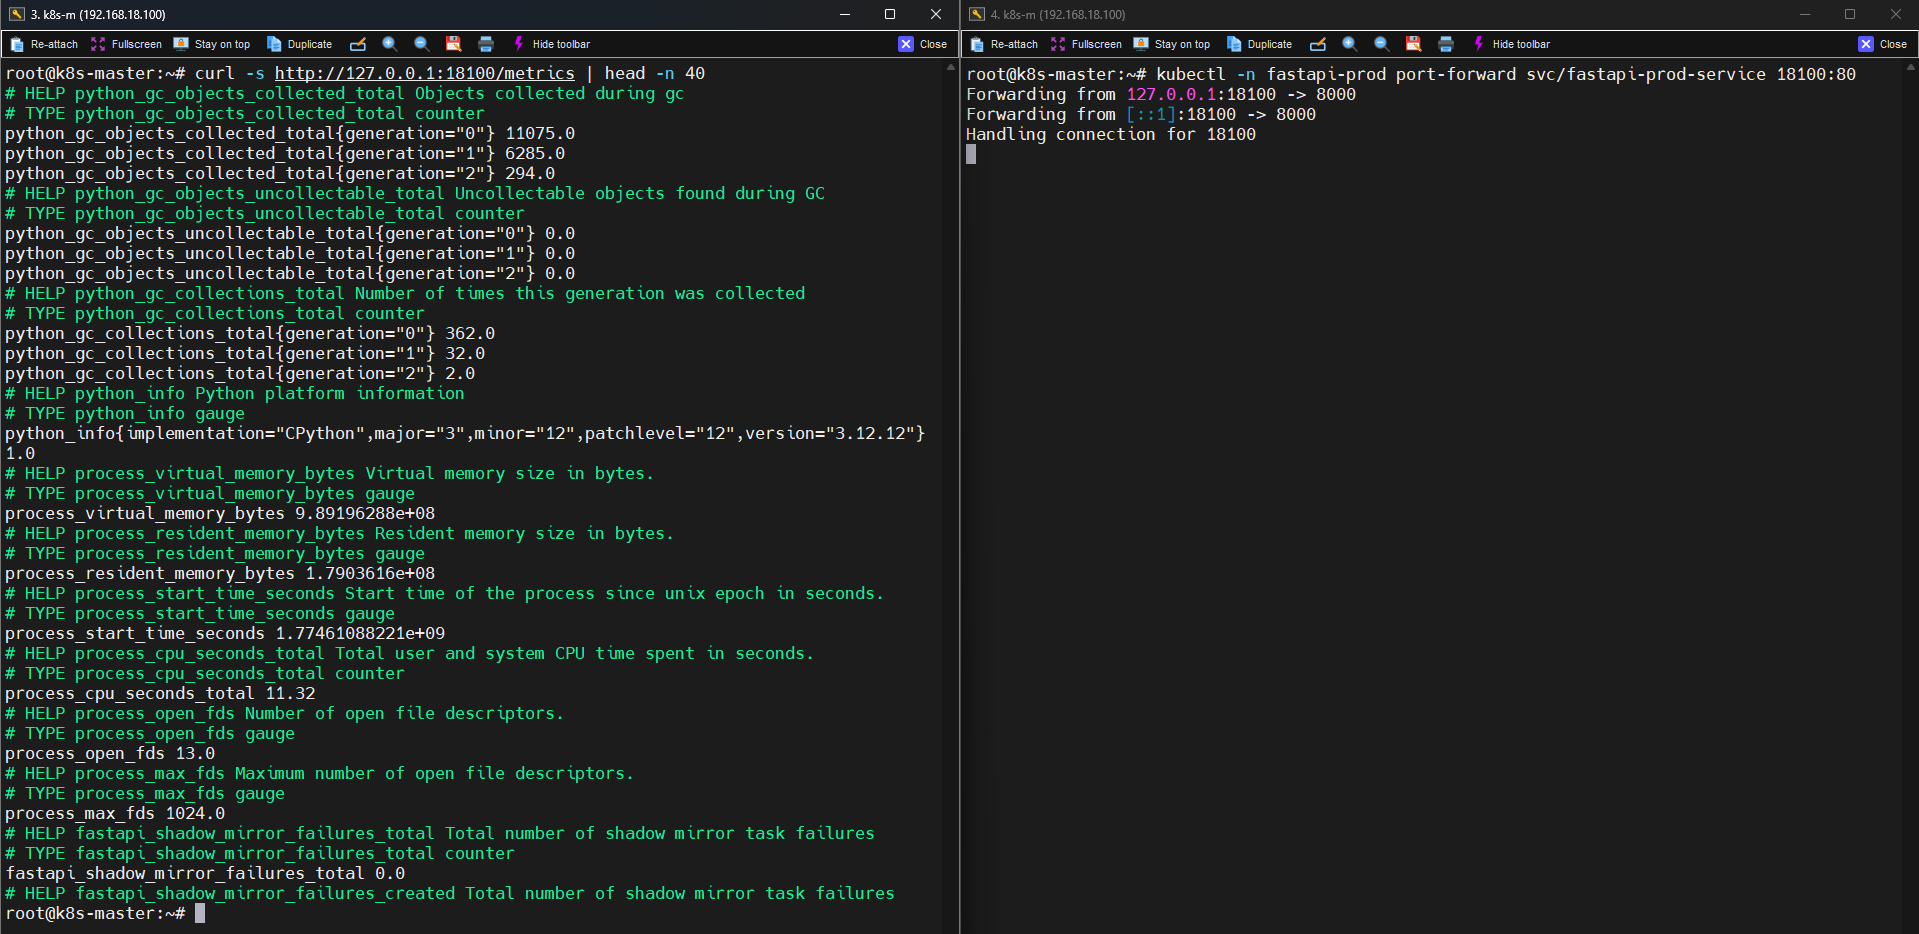Zoom out the left terminal font
The height and width of the screenshot is (934, 1919).
coord(421,44)
